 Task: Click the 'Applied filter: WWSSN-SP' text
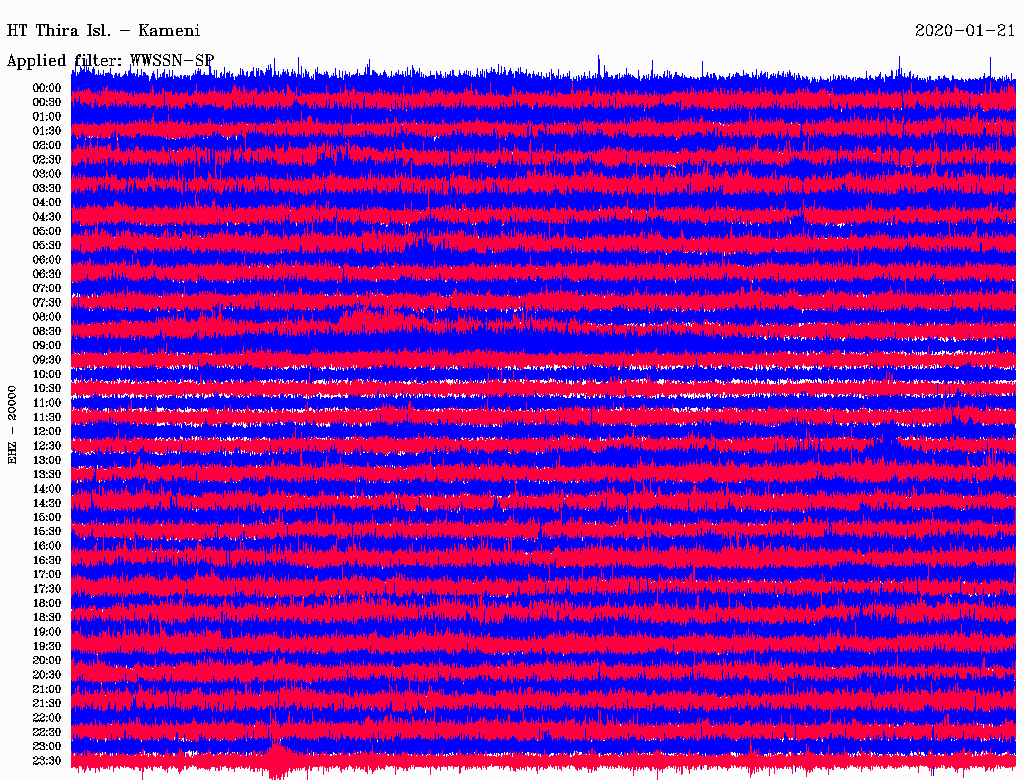(110, 61)
